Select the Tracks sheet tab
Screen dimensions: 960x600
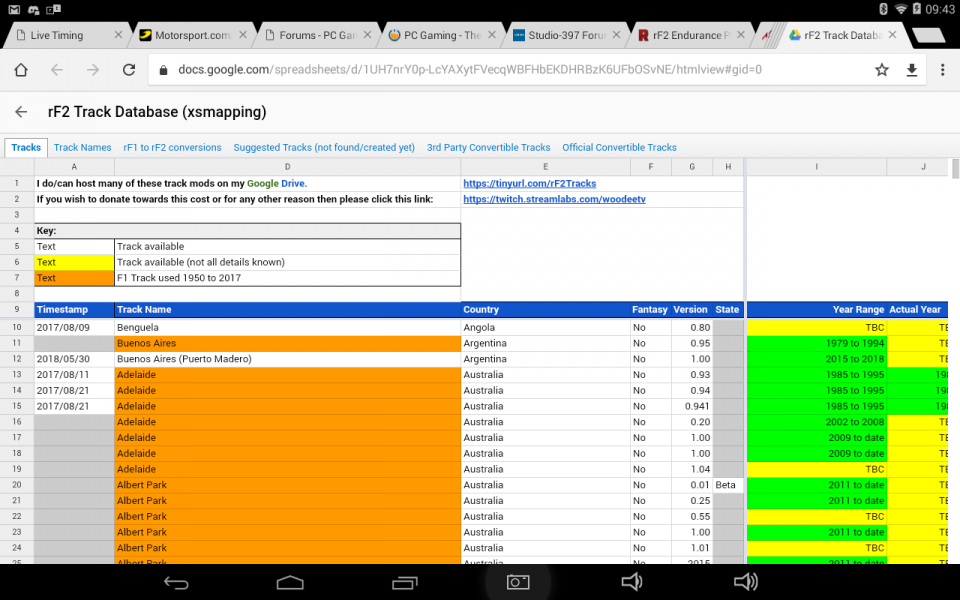tap(26, 148)
